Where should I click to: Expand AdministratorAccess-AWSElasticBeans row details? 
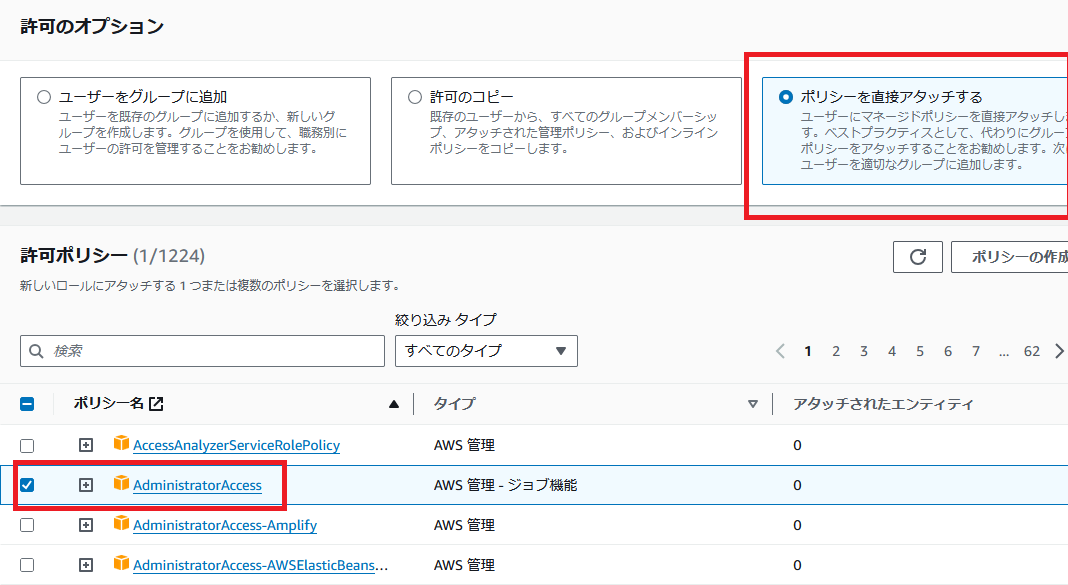pyautogui.click(x=86, y=565)
